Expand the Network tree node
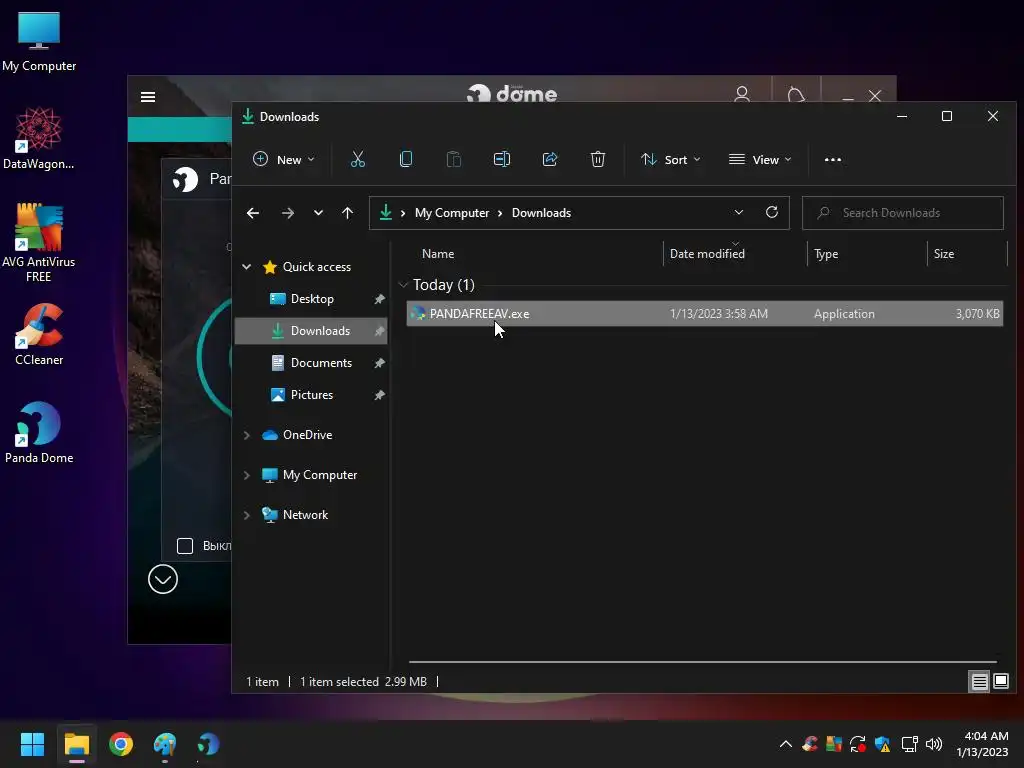This screenshot has height=768, width=1024. click(247, 515)
